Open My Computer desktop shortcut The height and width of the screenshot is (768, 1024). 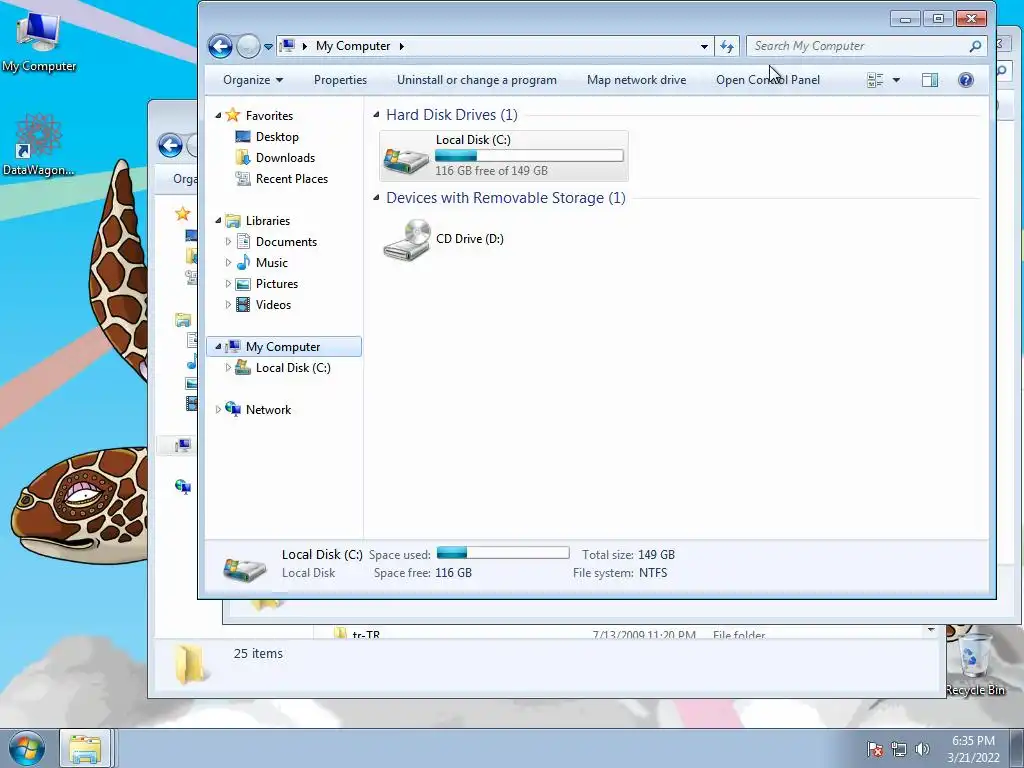(x=39, y=40)
